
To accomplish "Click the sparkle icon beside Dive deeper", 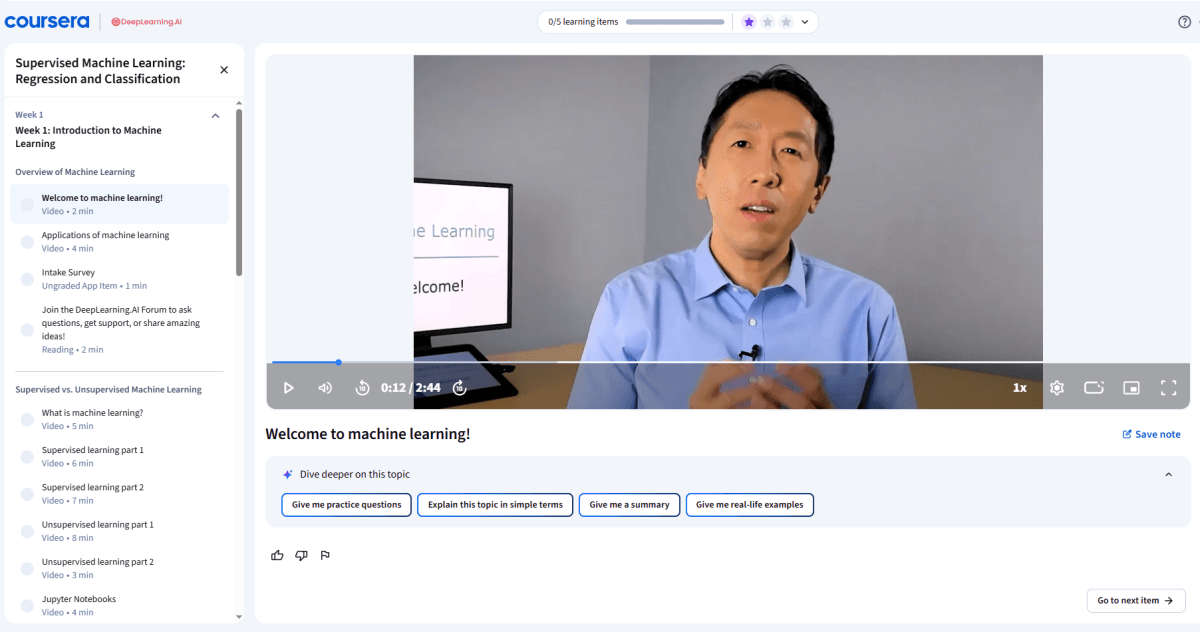I will click(288, 475).
